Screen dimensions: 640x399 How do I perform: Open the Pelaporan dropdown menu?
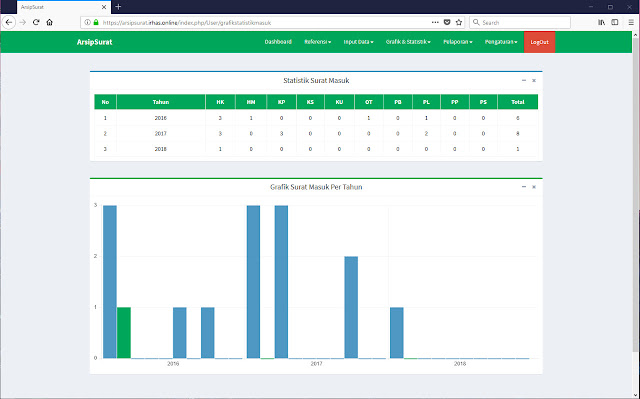458,42
